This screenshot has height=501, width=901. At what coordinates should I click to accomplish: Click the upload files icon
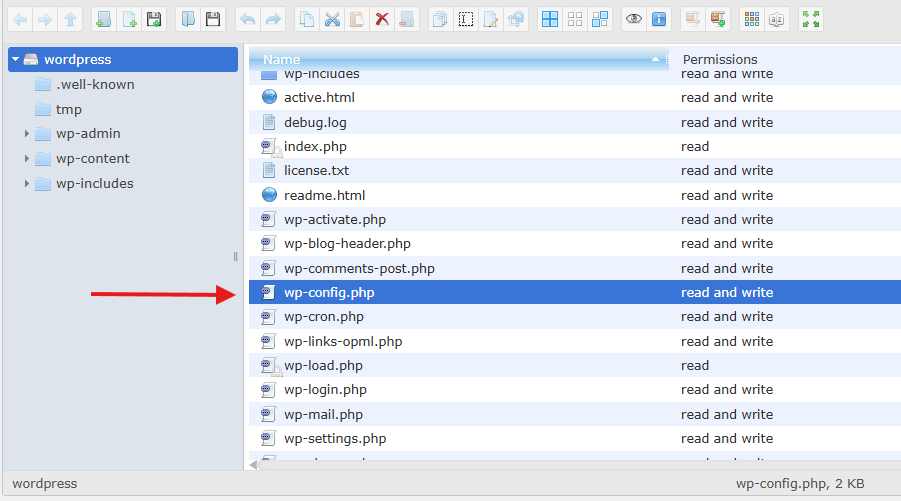point(153,19)
